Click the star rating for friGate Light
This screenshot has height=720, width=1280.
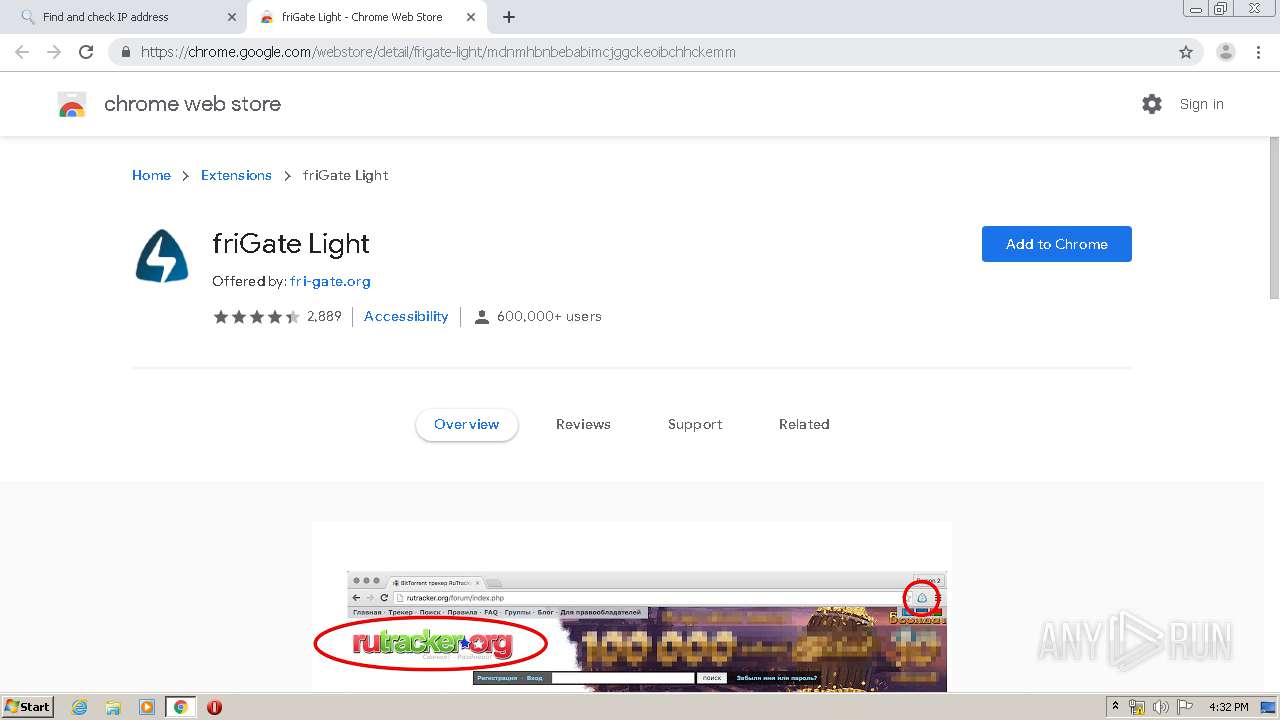click(256, 317)
